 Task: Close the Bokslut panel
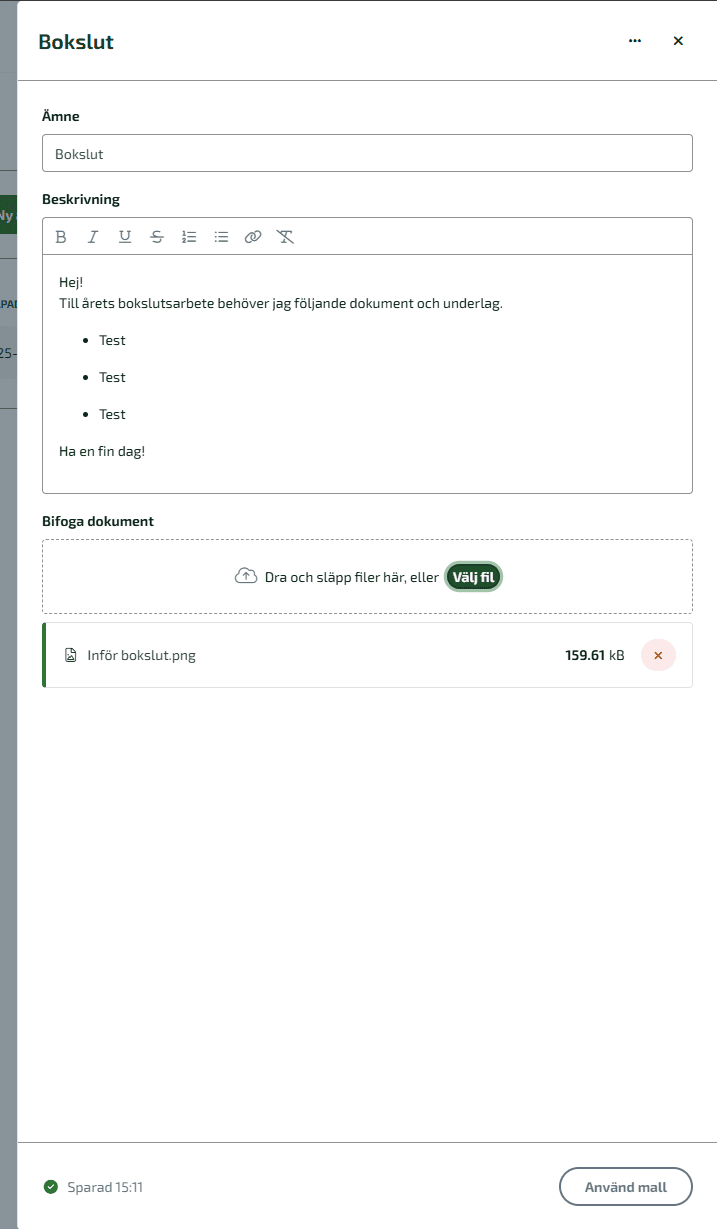[x=678, y=41]
